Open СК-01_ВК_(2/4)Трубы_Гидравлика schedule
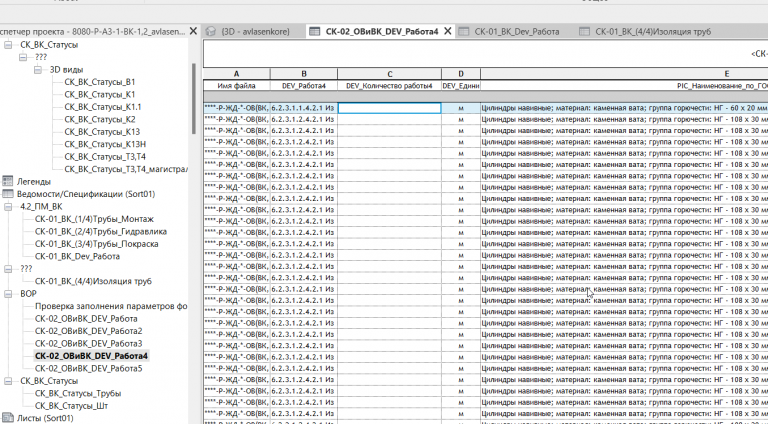The width and height of the screenshot is (768, 424). [x=100, y=232]
